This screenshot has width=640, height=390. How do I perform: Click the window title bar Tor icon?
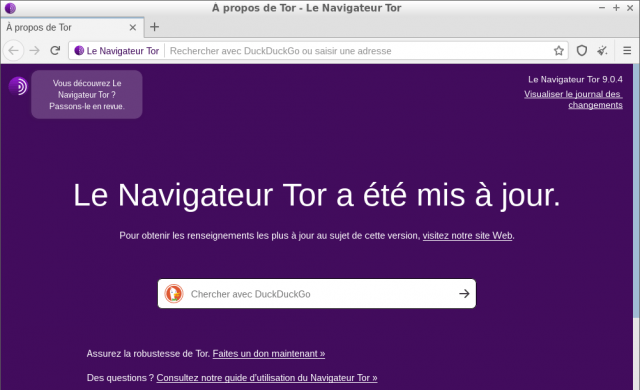click(10, 8)
